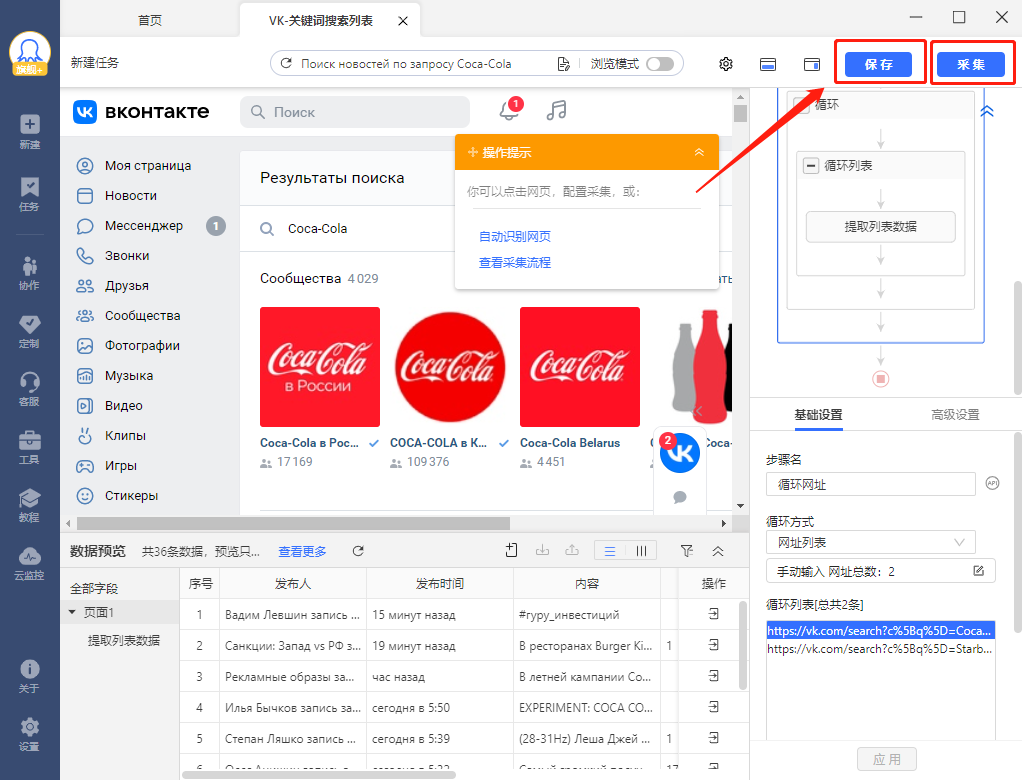Select the VK-关键词搜索列表 tab
The image size is (1022, 780).
321,21
